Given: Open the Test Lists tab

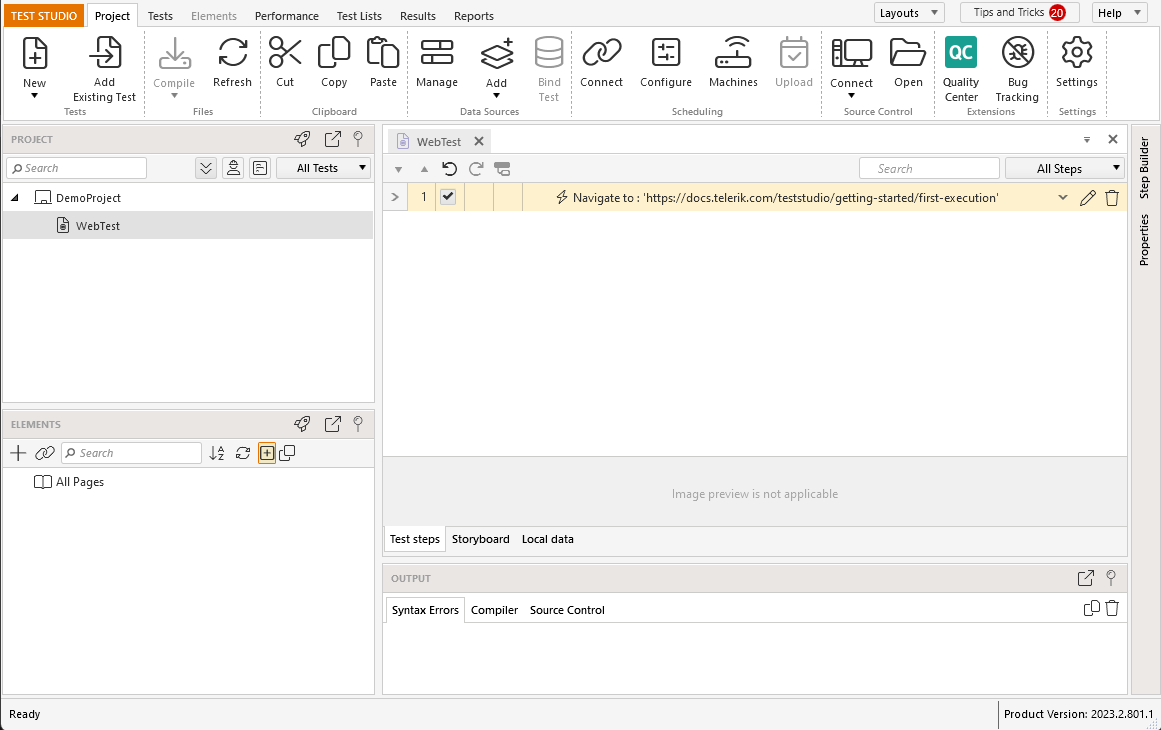Looking at the screenshot, I should click(359, 16).
